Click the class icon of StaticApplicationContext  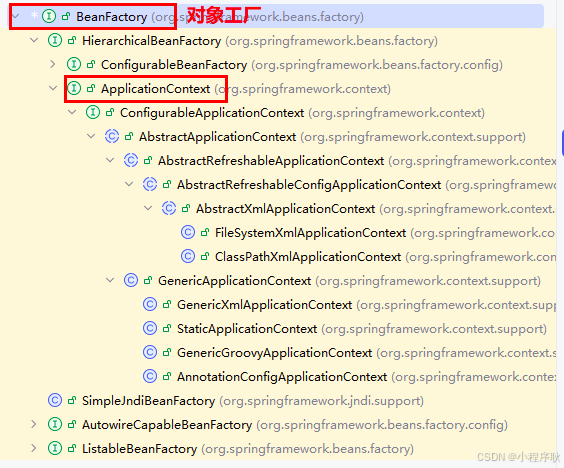coord(150,328)
